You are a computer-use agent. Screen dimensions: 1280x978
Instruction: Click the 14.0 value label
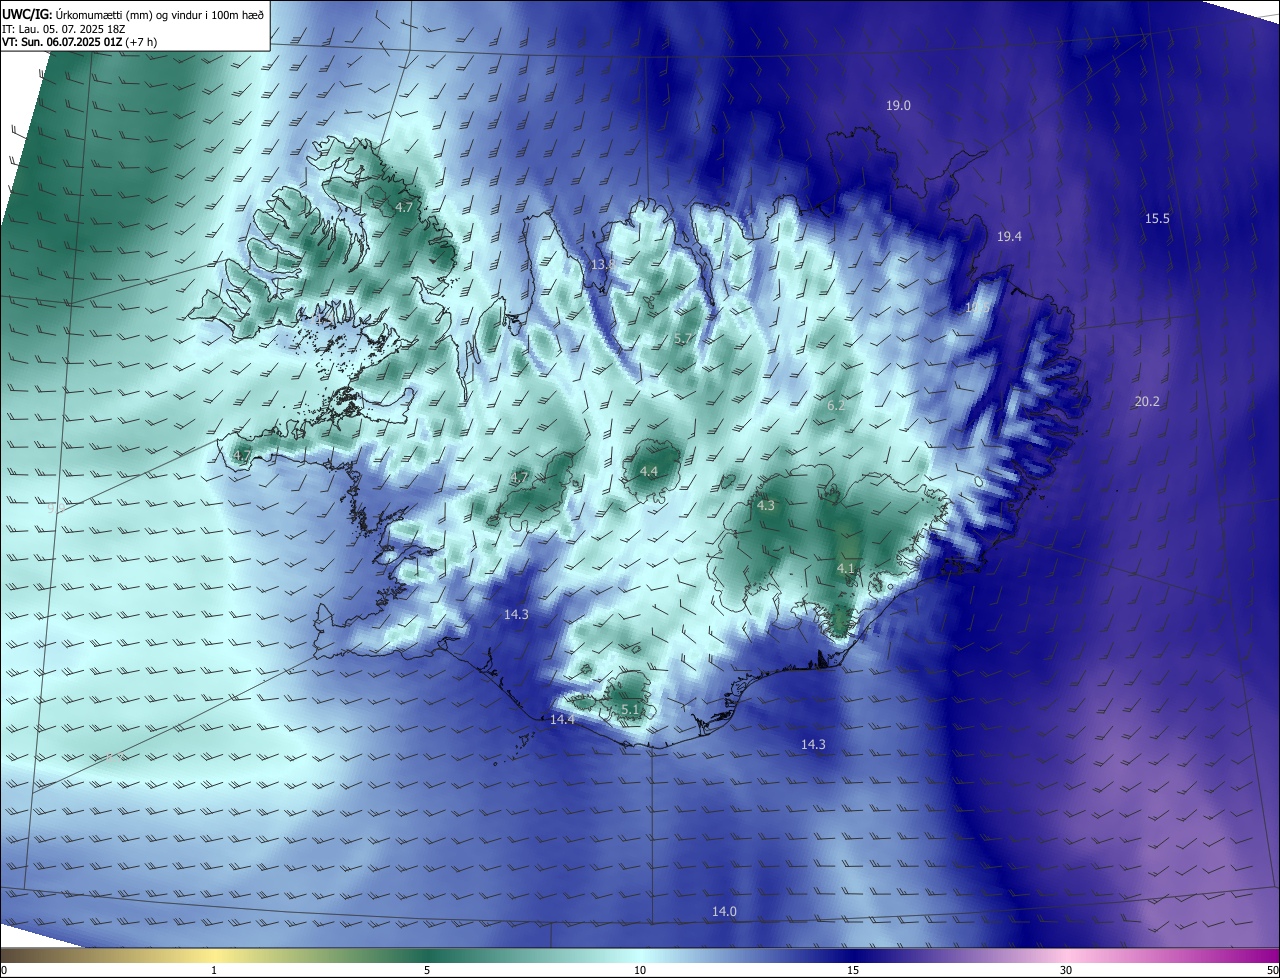tap(724, 911)
